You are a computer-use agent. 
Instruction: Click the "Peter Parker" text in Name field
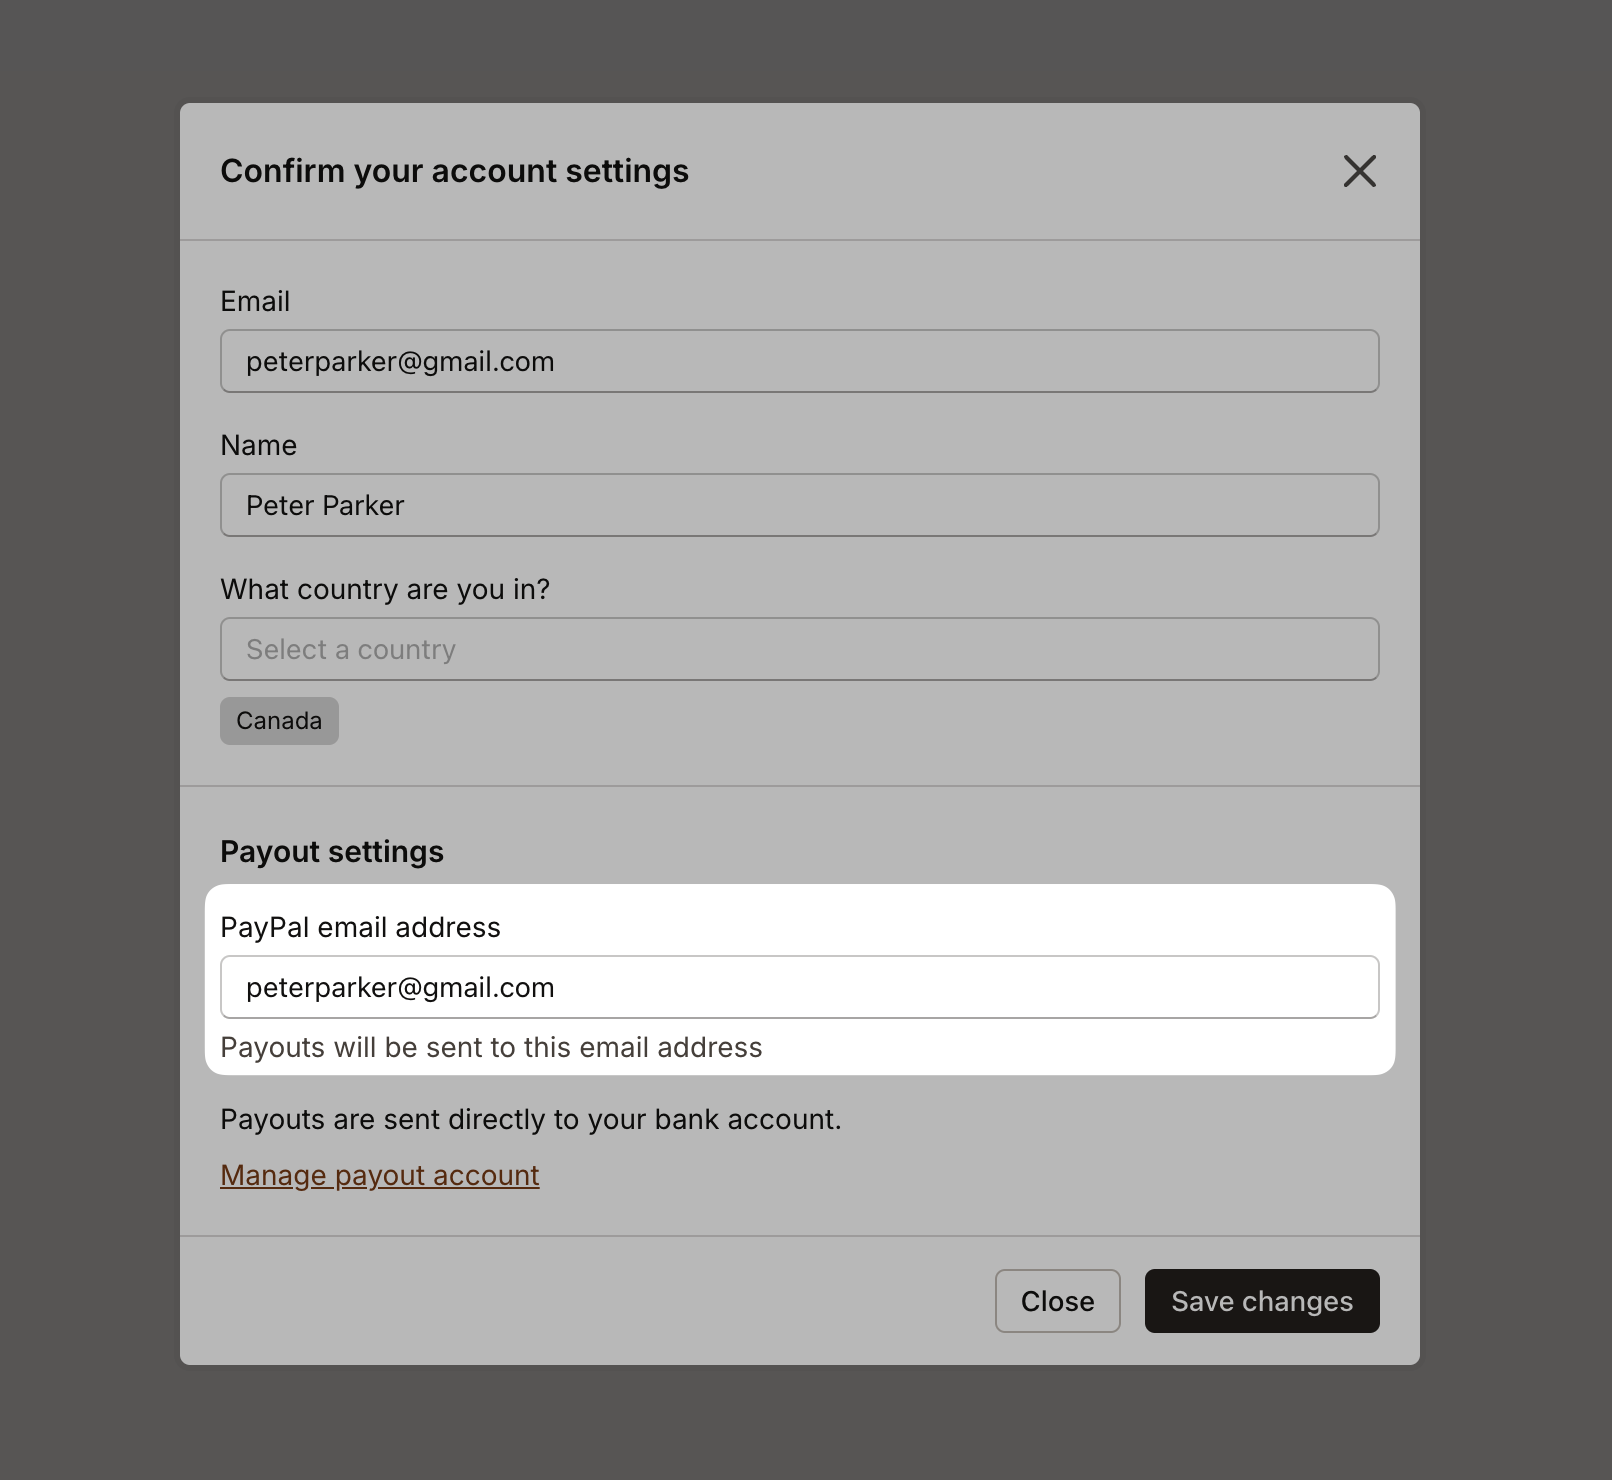[x=325, y=505]
